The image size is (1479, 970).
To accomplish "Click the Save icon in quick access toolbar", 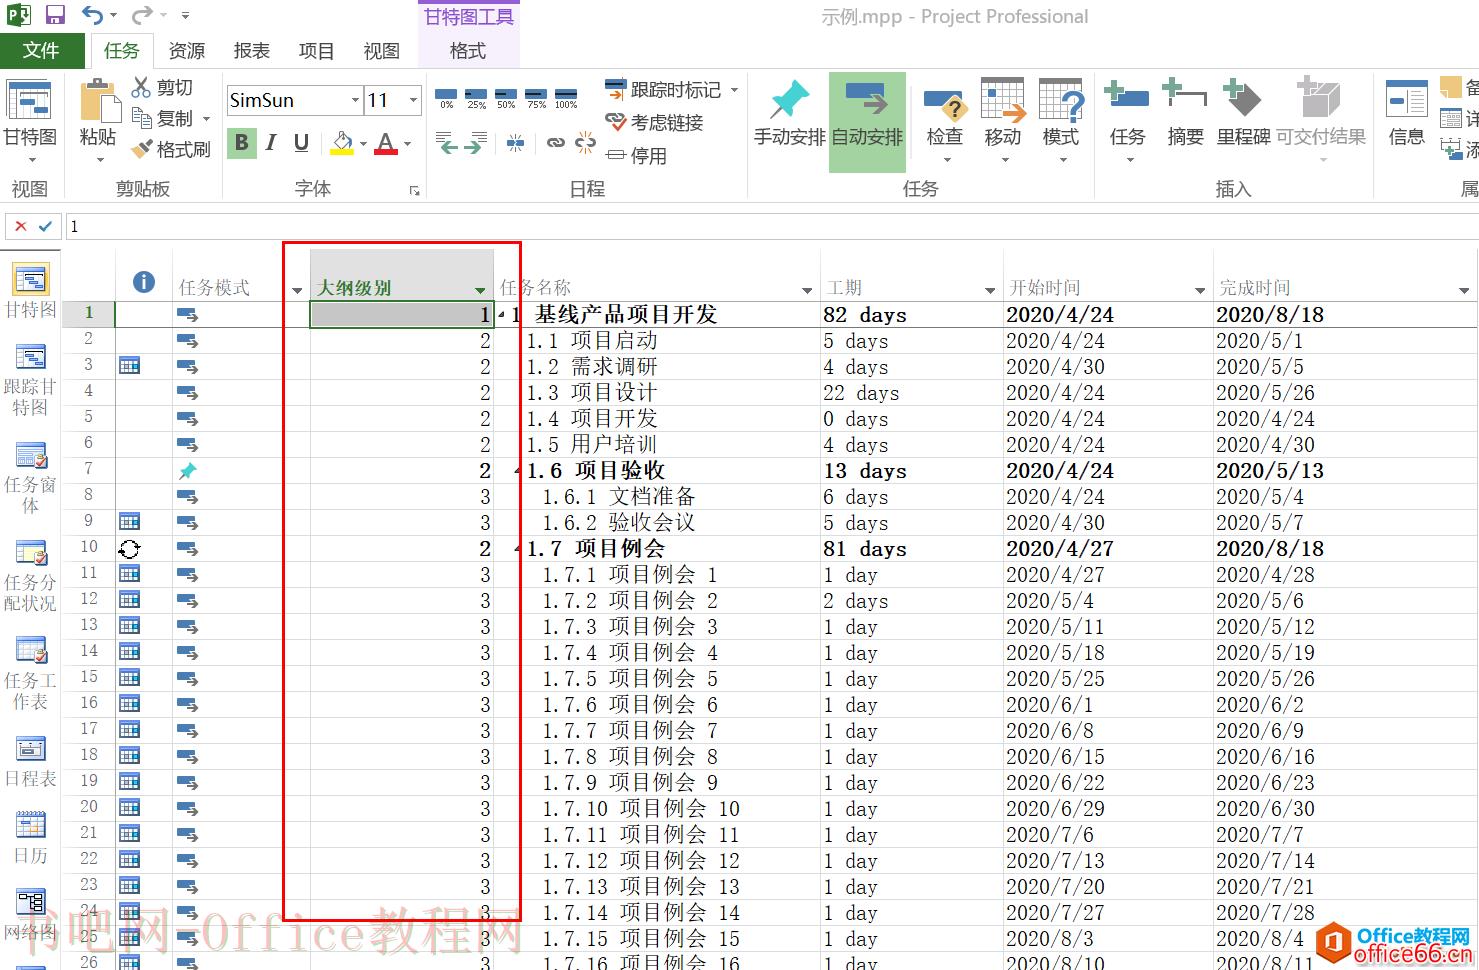I will click(x=55, y=15).
